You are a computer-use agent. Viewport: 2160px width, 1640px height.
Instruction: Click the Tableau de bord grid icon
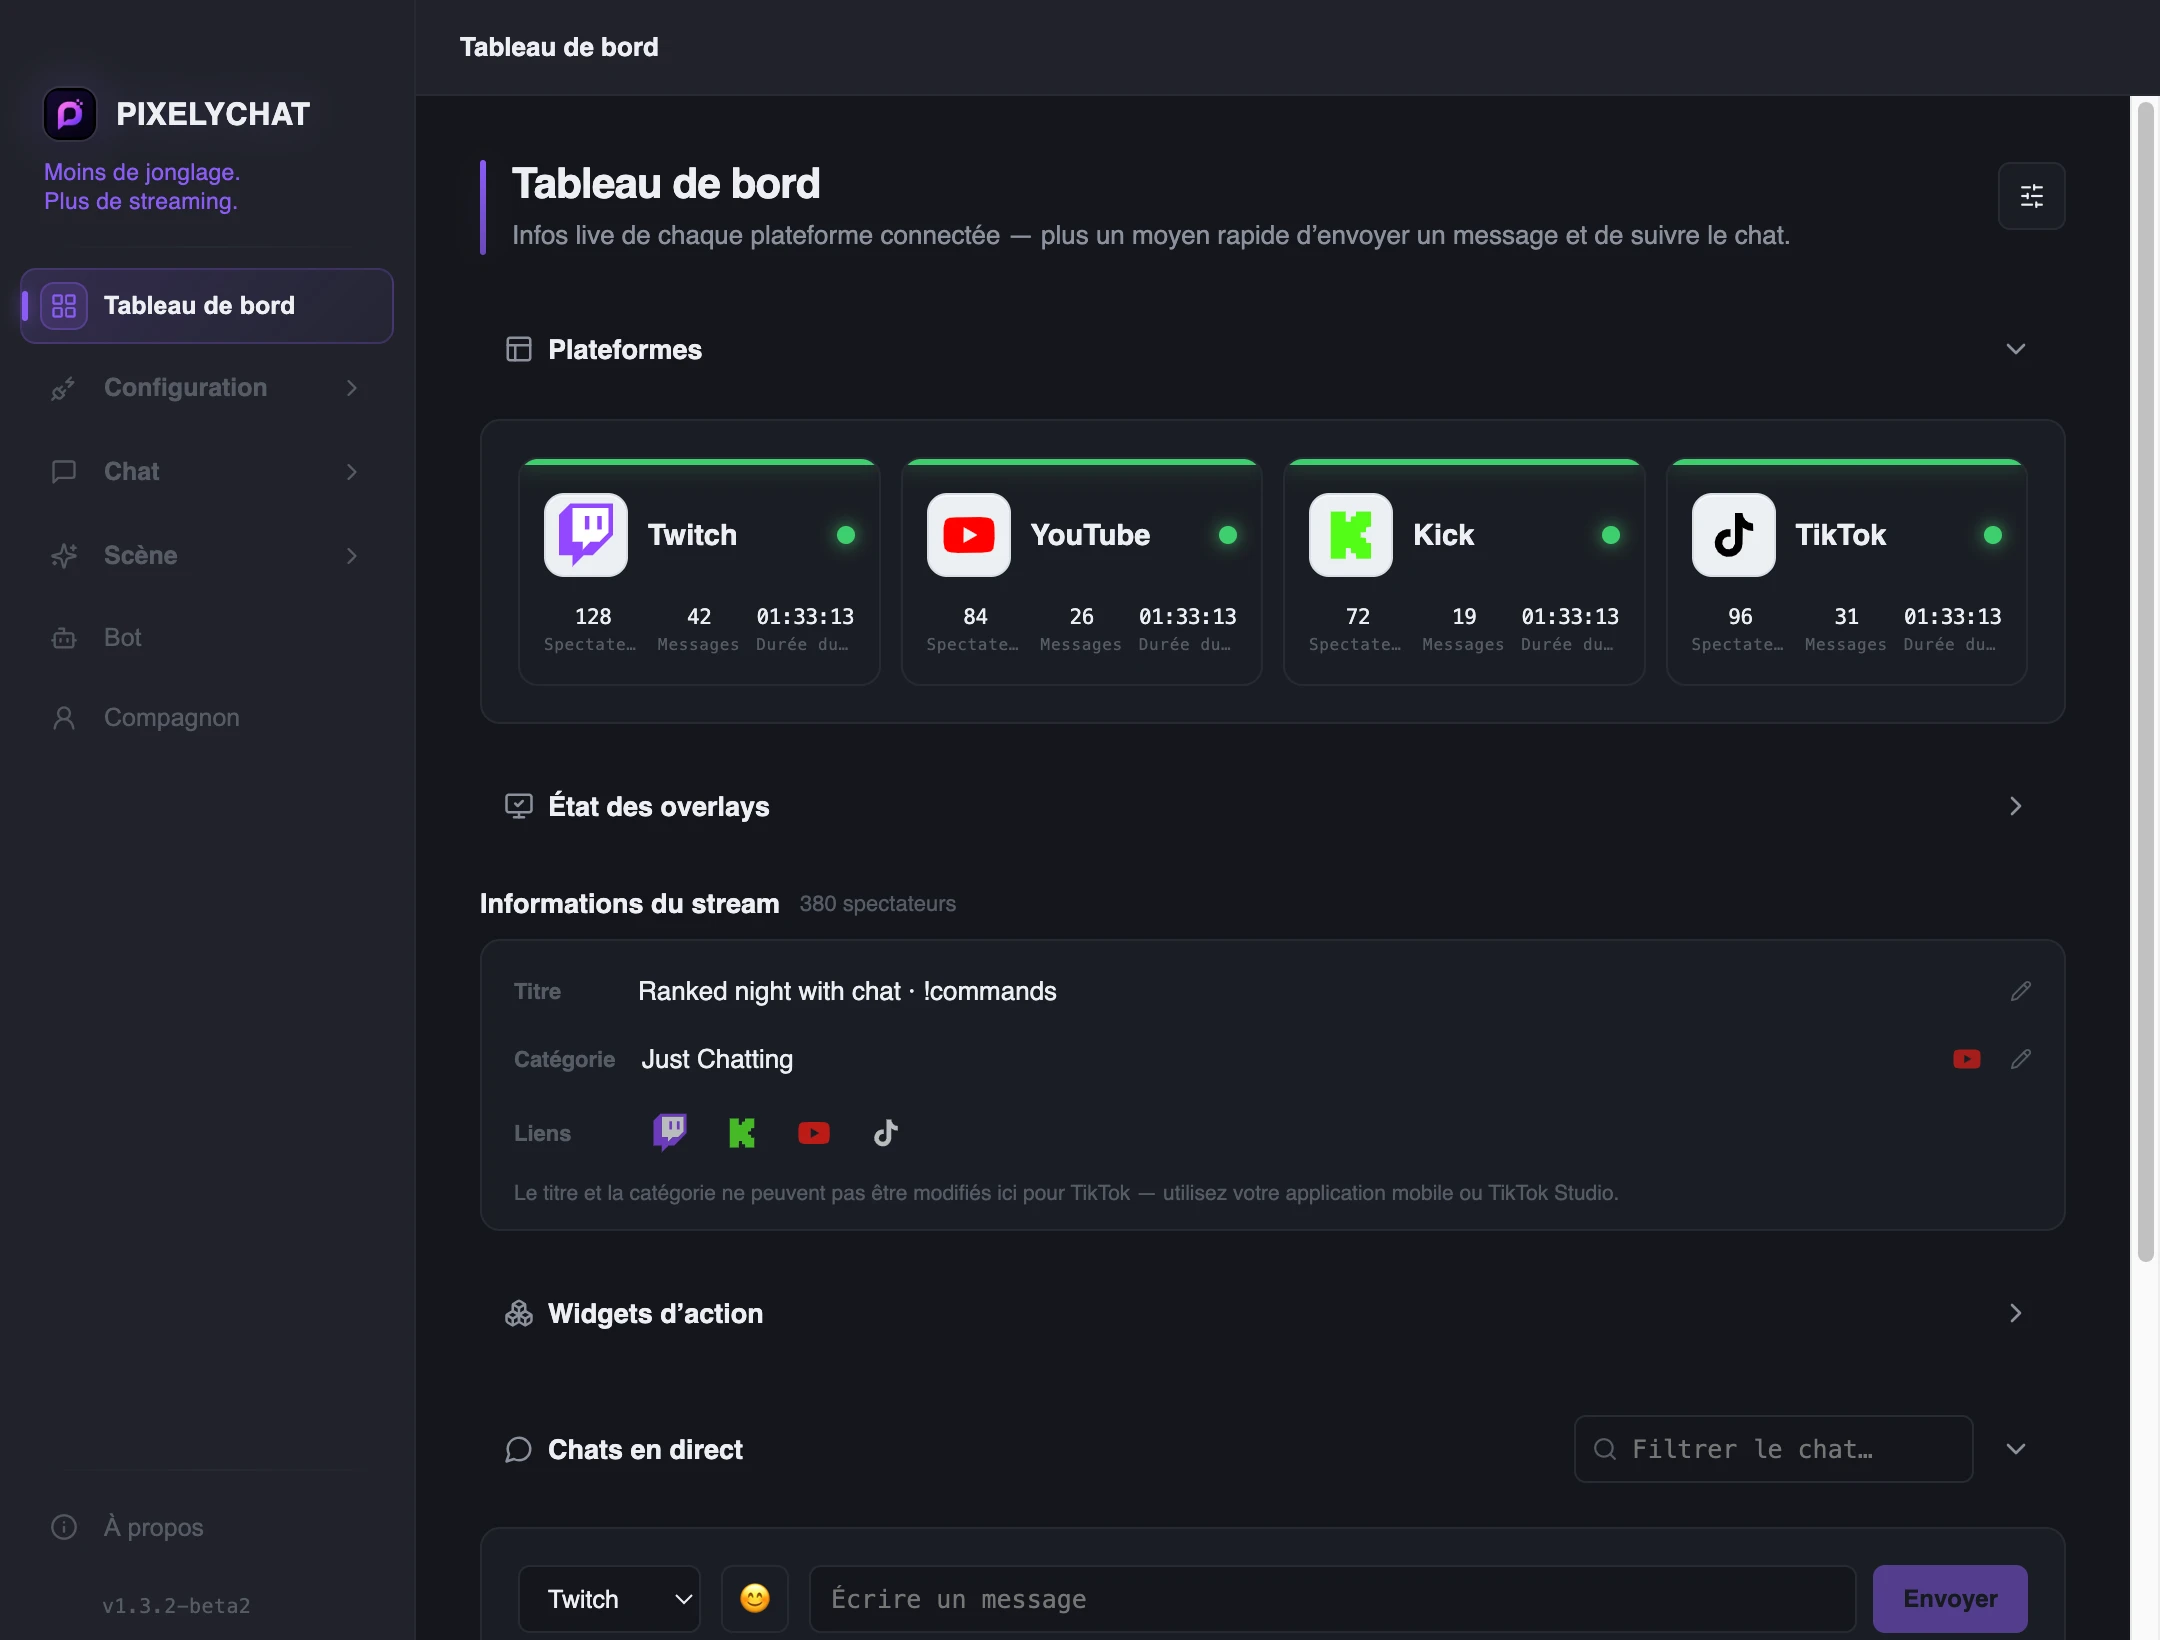click(64, 306)
